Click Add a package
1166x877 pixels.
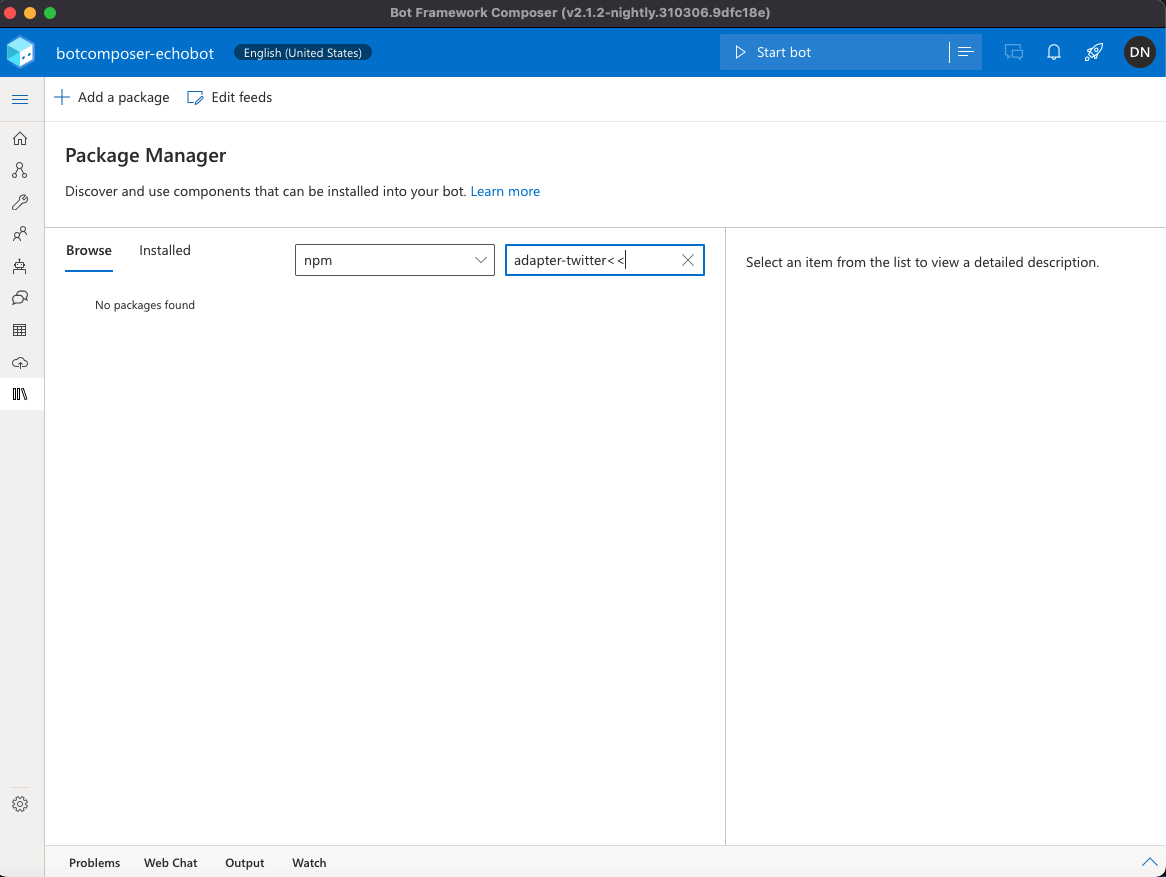(112, 97)
